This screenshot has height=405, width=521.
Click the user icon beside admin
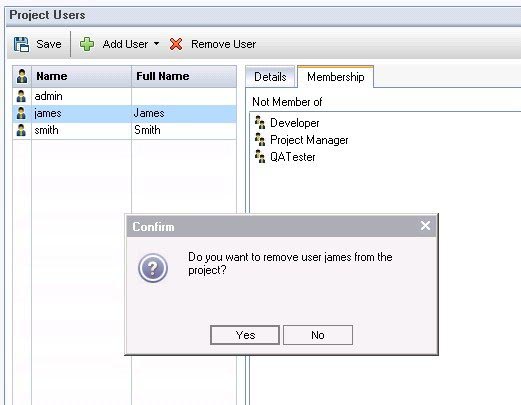click(x=21, y=96)
